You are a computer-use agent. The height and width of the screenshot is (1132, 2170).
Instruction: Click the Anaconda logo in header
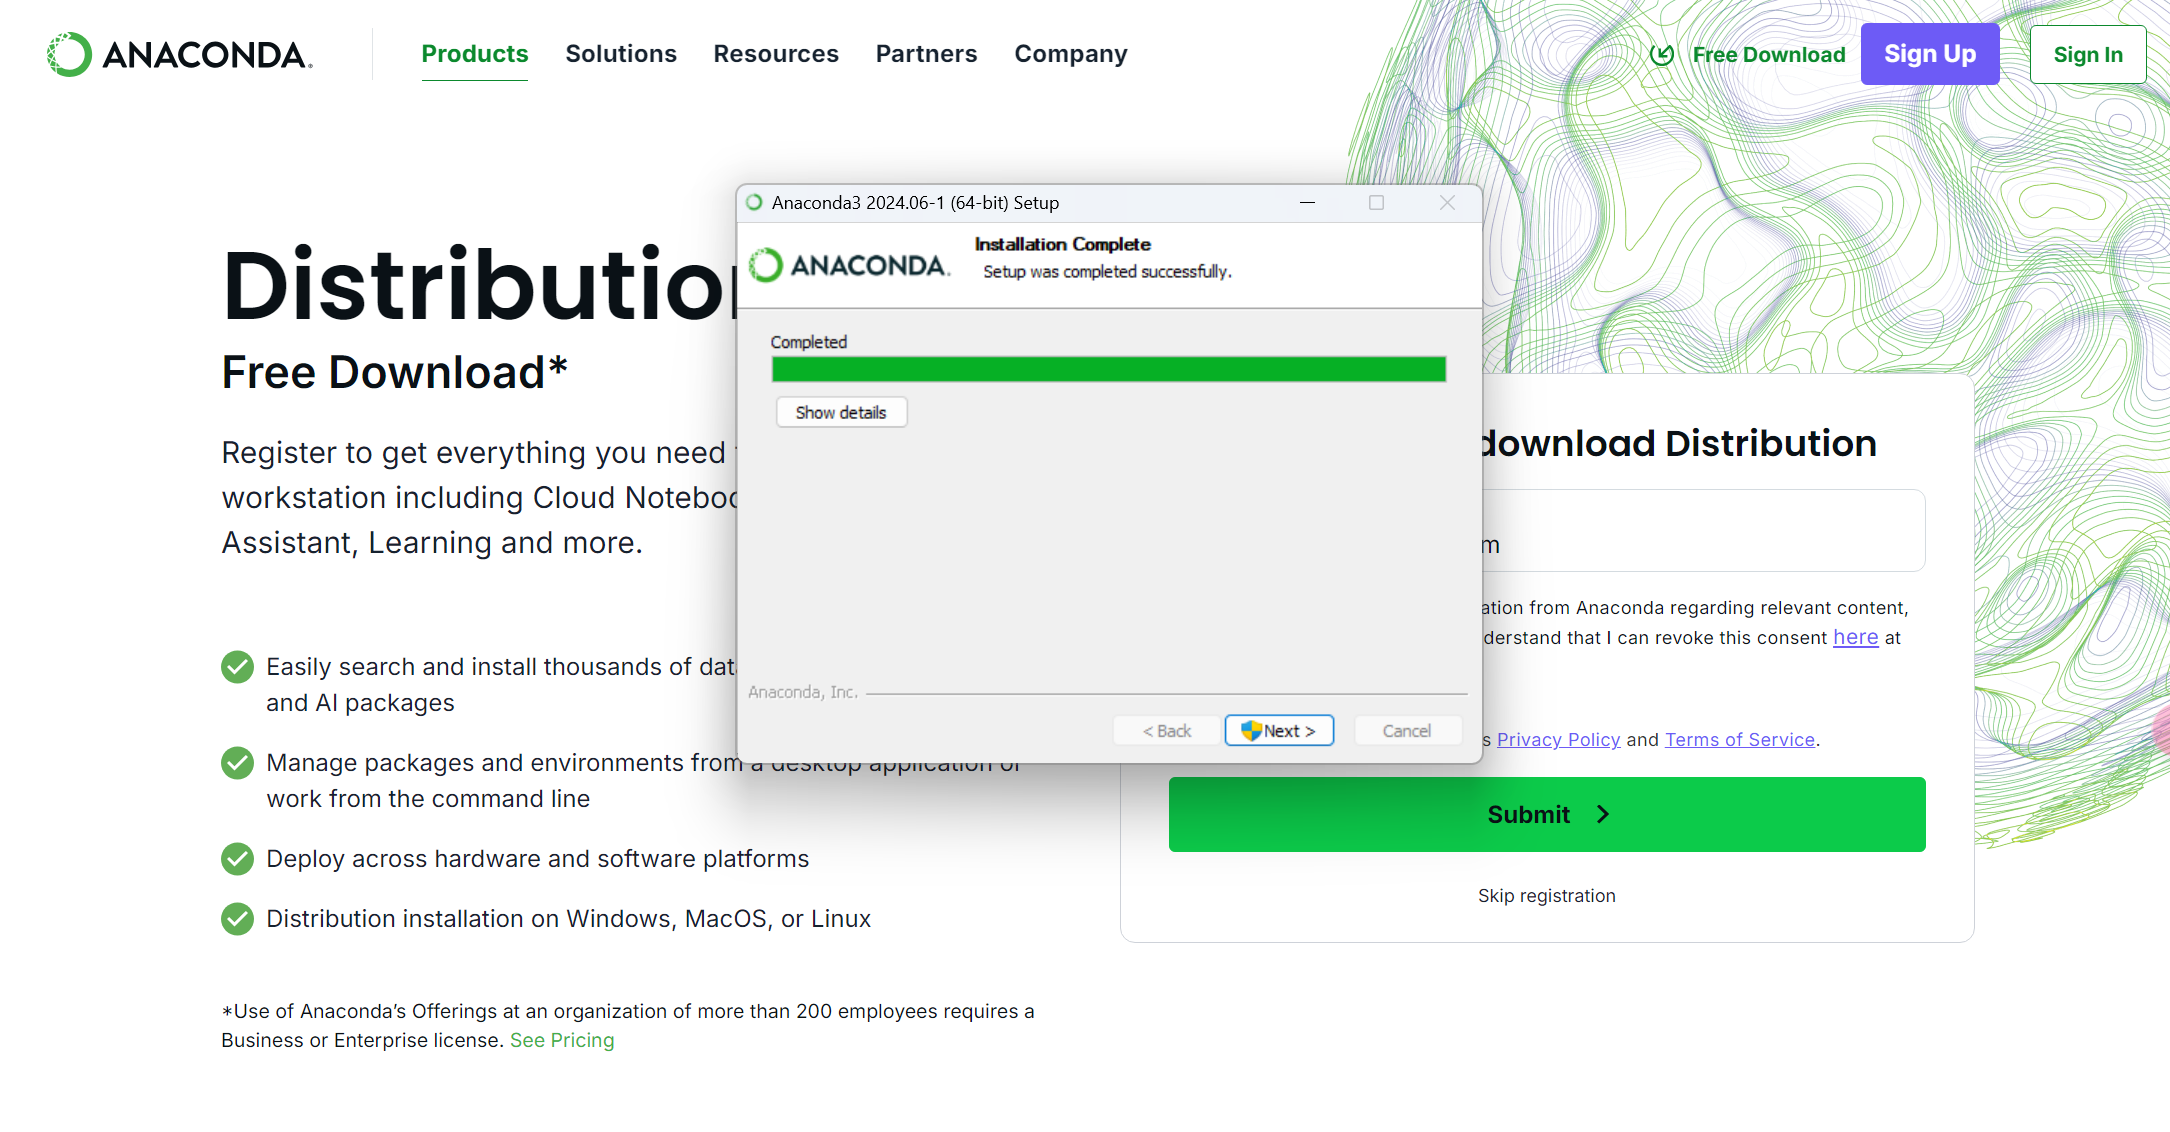180,54
